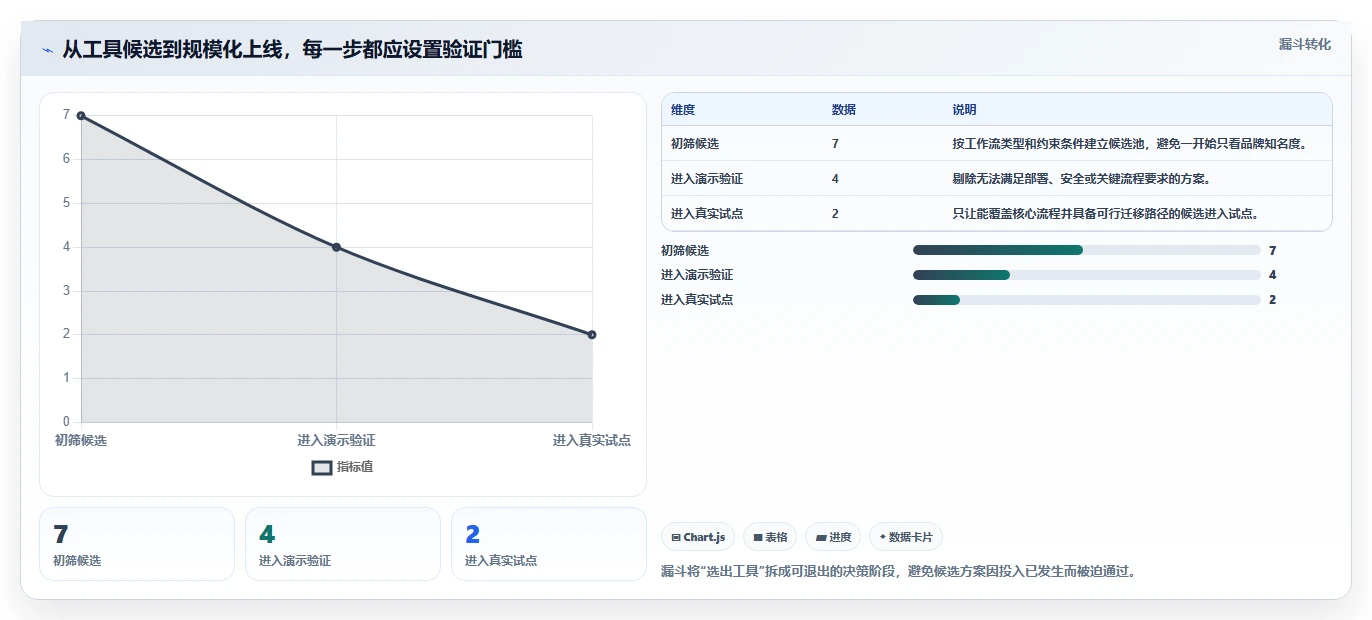Click the 数据卡片 tag chip
The image size is (1372, 620).
coord(906,537)
